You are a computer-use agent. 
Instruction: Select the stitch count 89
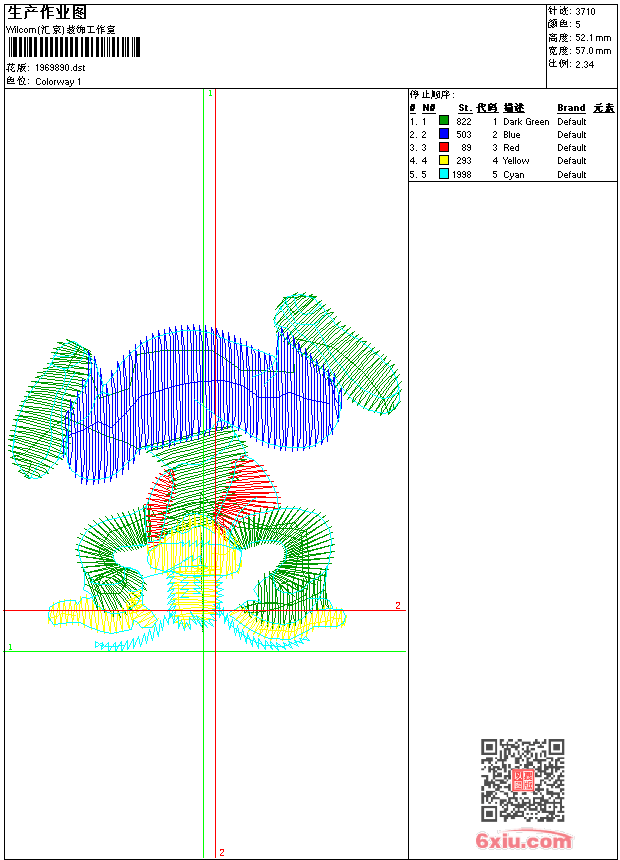click(466, 148)
